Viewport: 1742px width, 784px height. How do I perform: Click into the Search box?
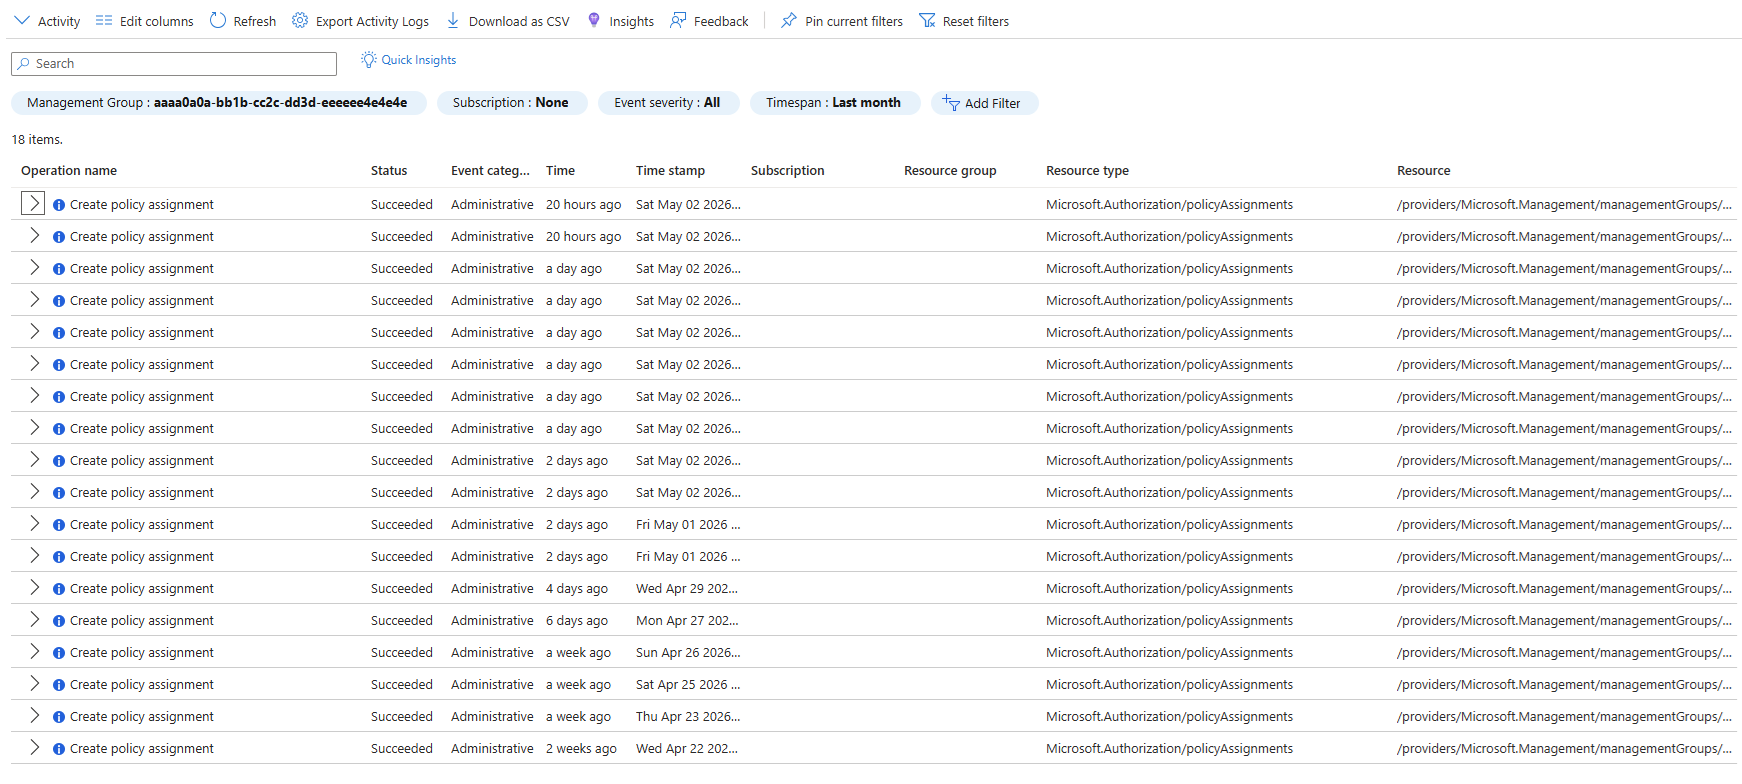(x=174, y=63)
